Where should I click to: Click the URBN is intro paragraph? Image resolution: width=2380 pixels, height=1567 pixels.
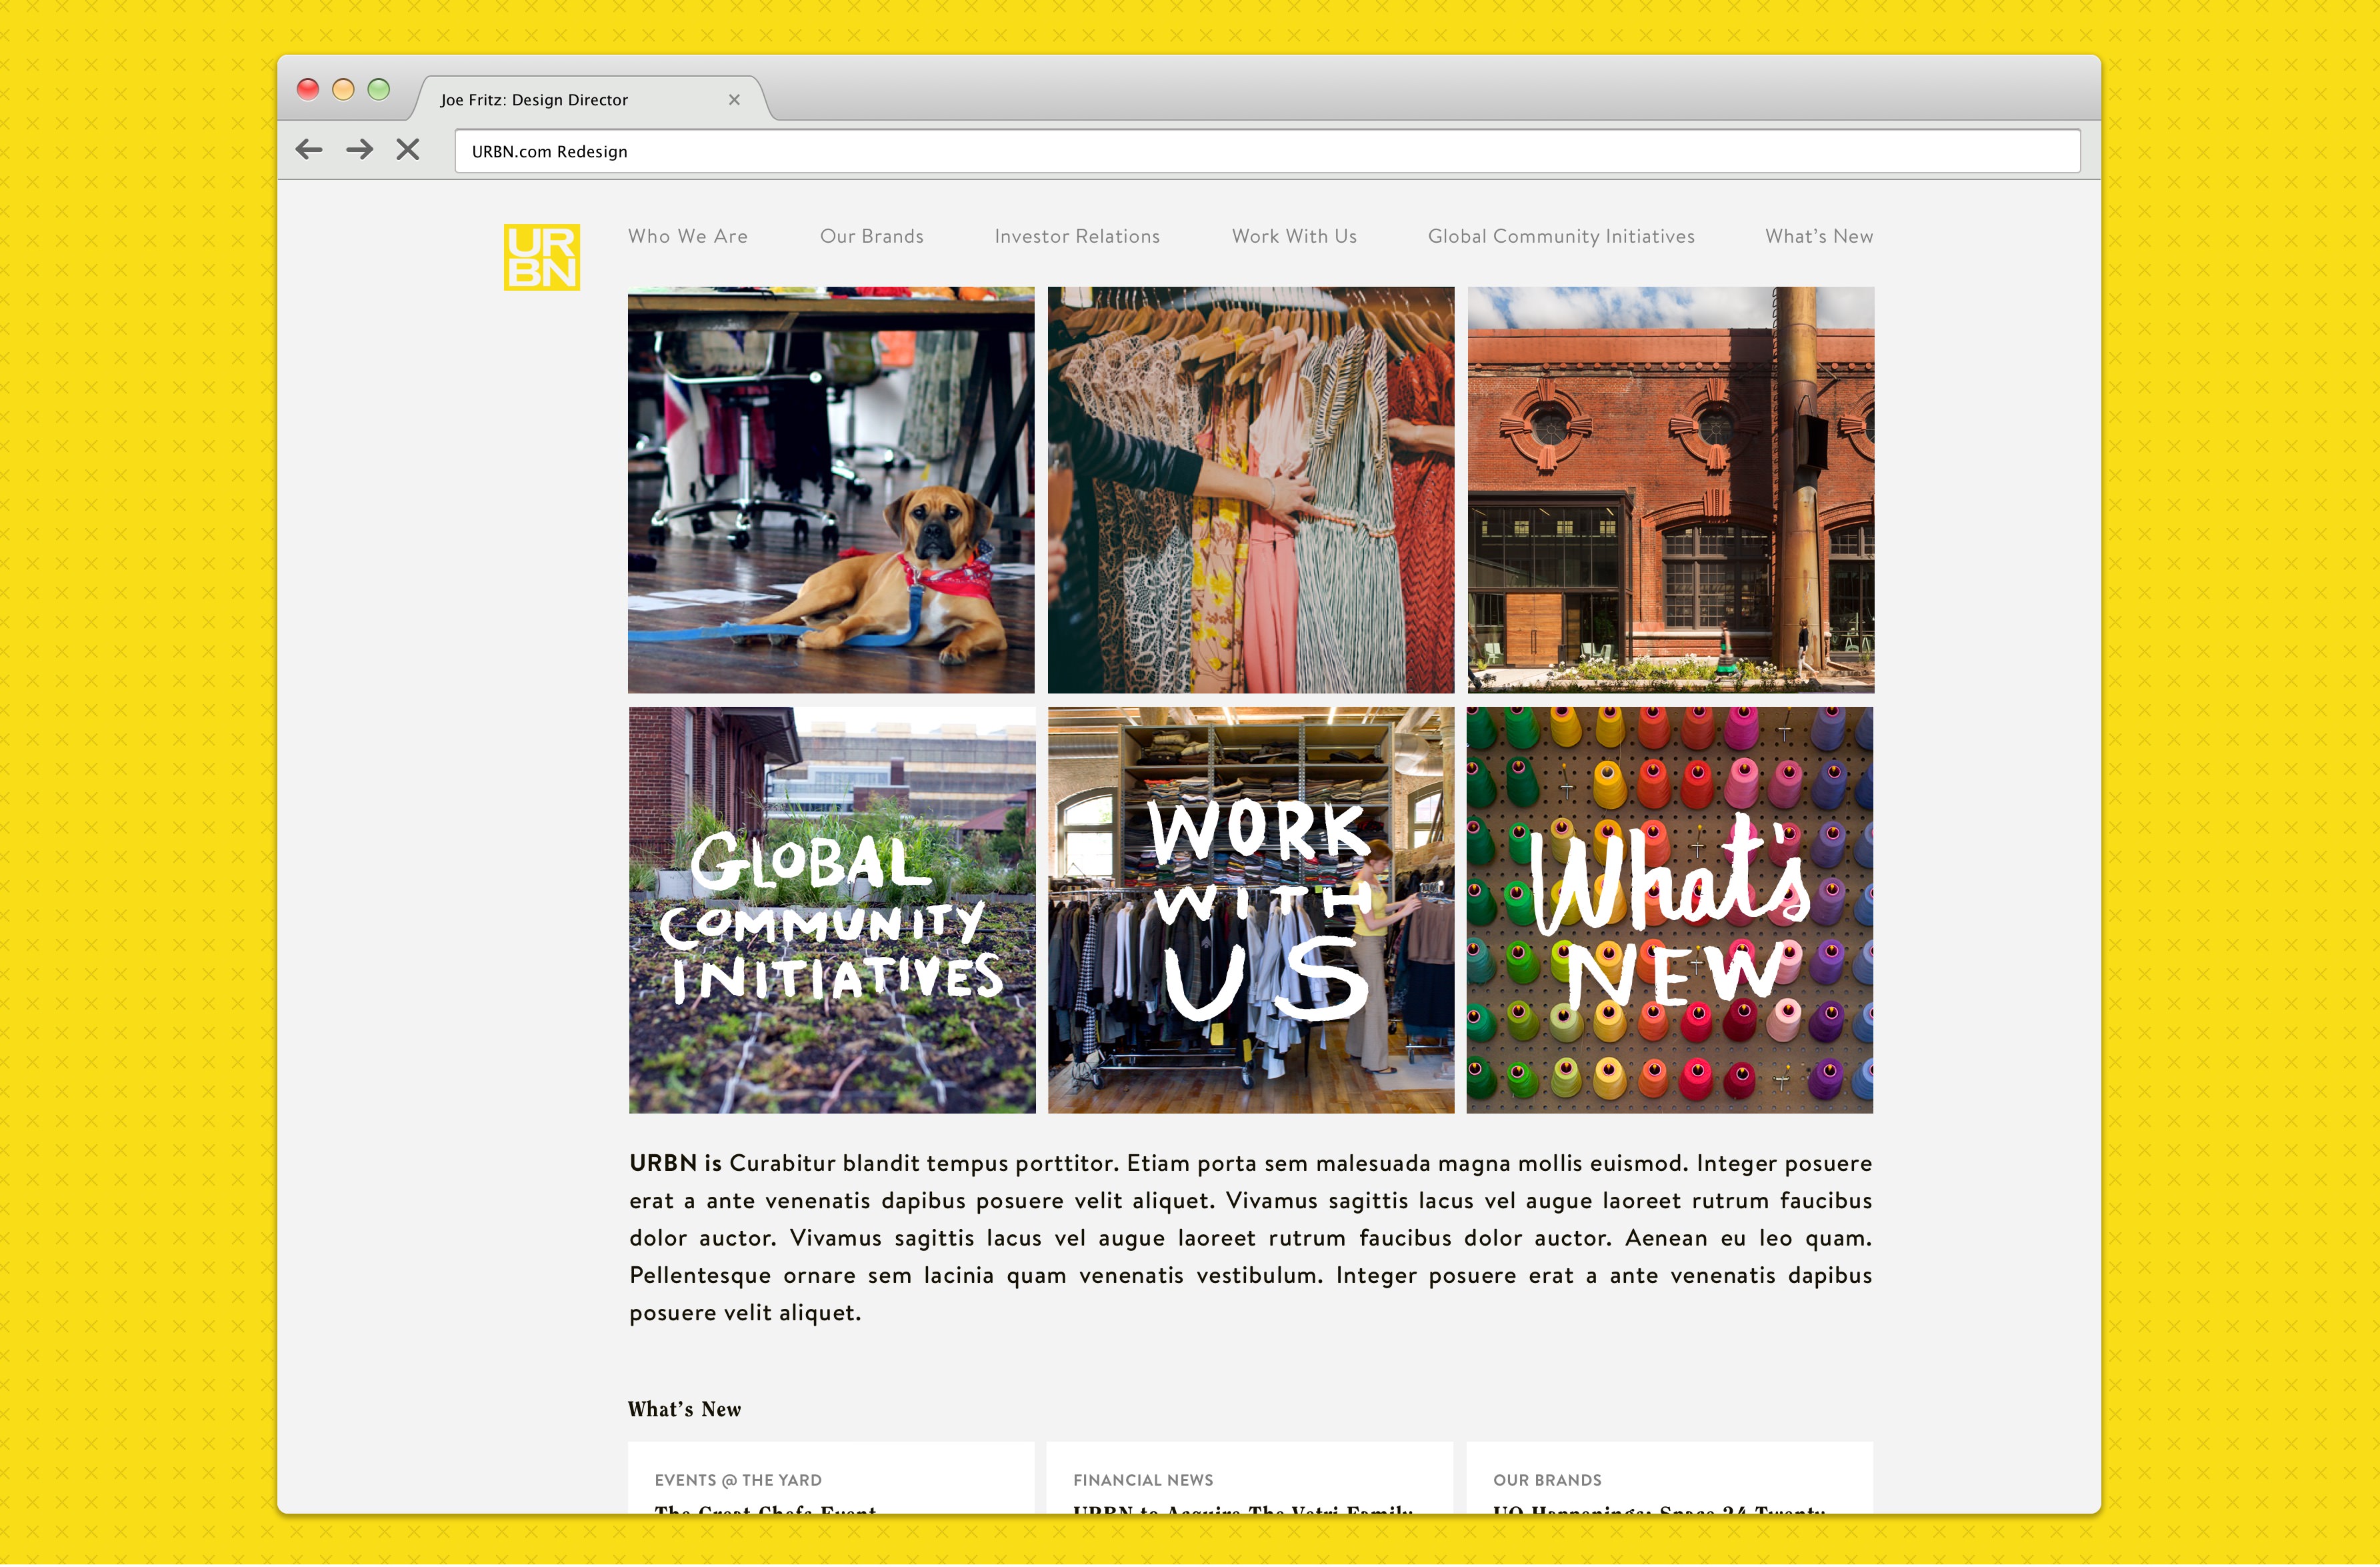(x=1250, y=1238)
